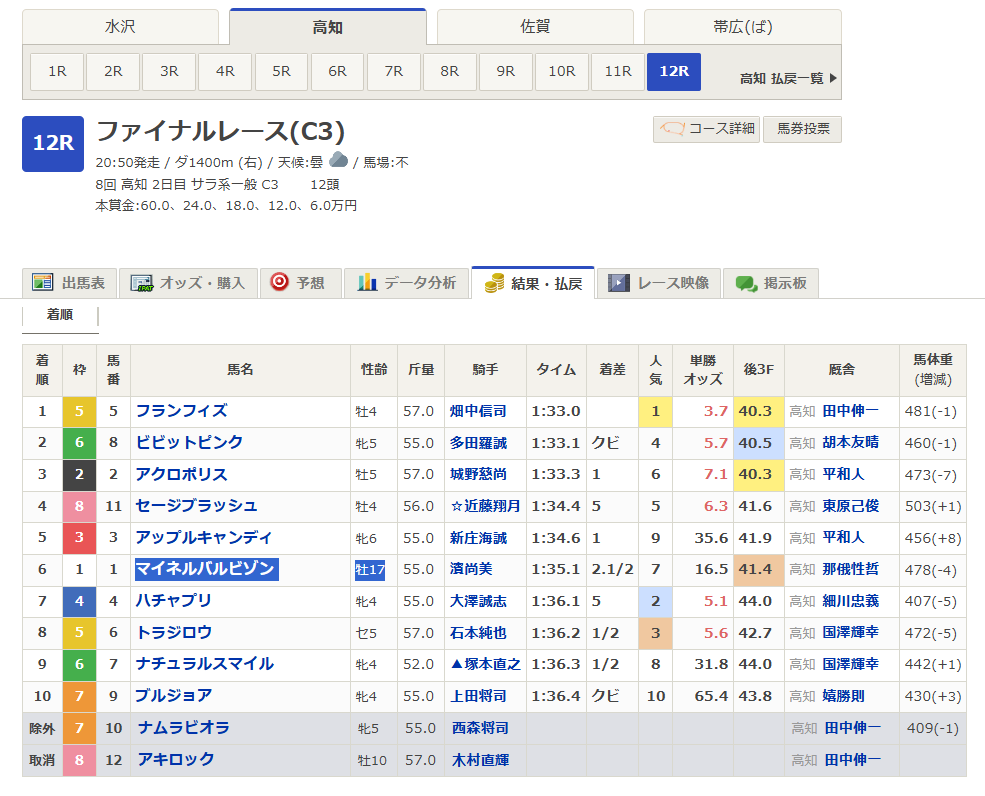Open jockey 大澤誠志 profile
985x796 pixels.
pos(478,601)
